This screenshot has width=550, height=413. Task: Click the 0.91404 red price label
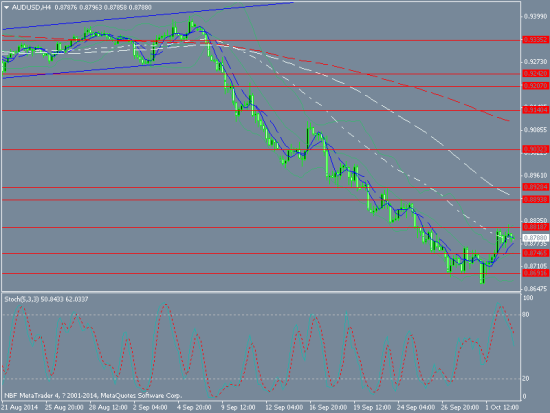pyautogui.click(x=535, y=110)
